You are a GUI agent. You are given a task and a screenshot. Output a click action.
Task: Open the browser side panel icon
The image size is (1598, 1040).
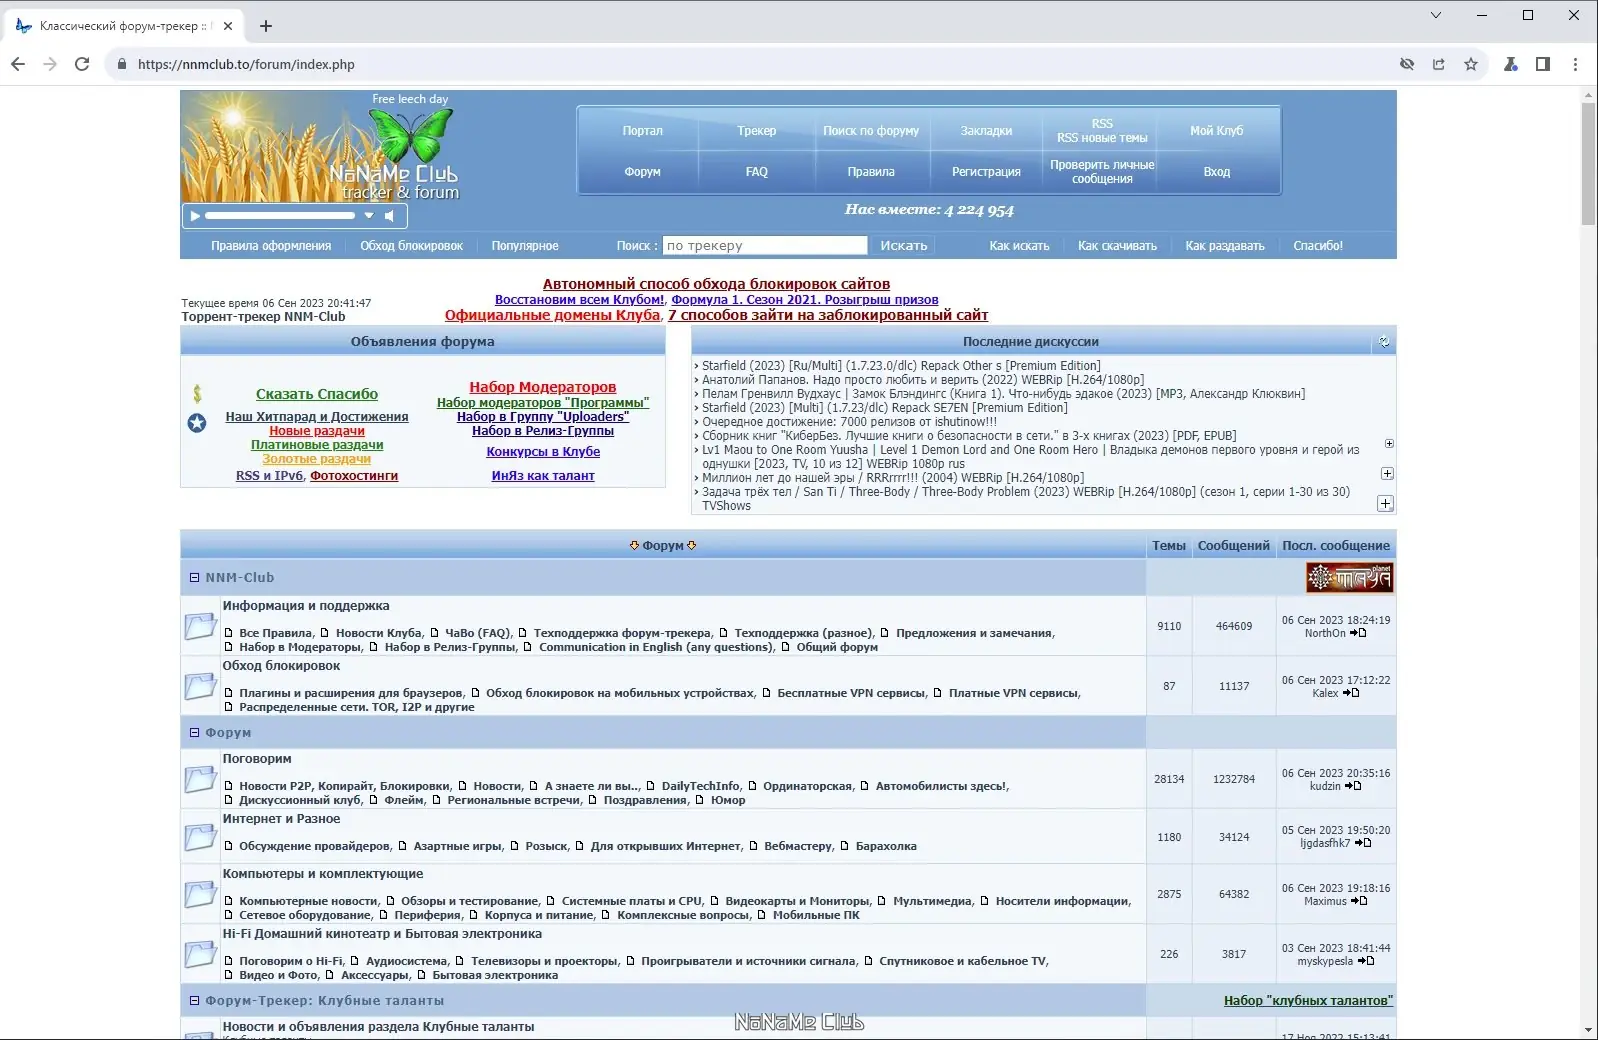(x=1543, y=64)
